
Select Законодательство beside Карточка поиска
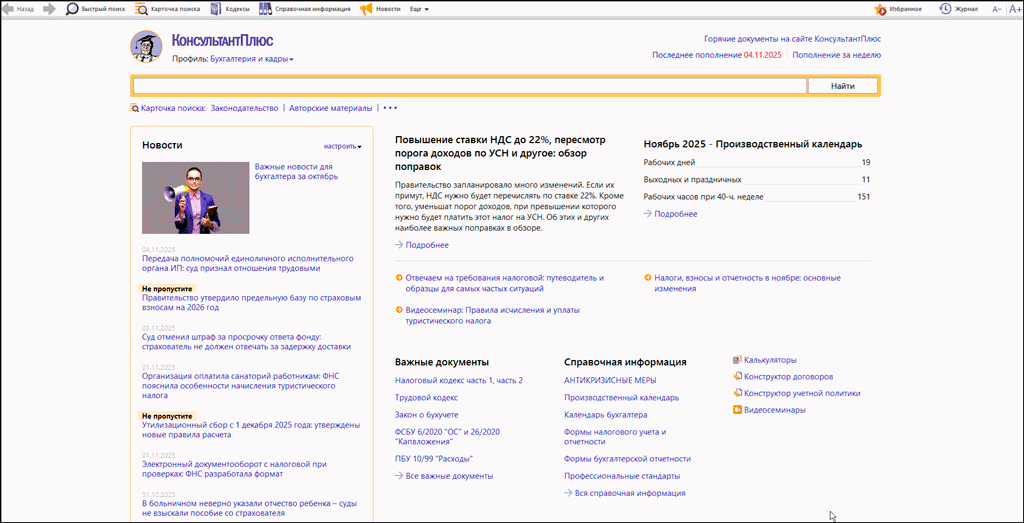click(244, 108)
